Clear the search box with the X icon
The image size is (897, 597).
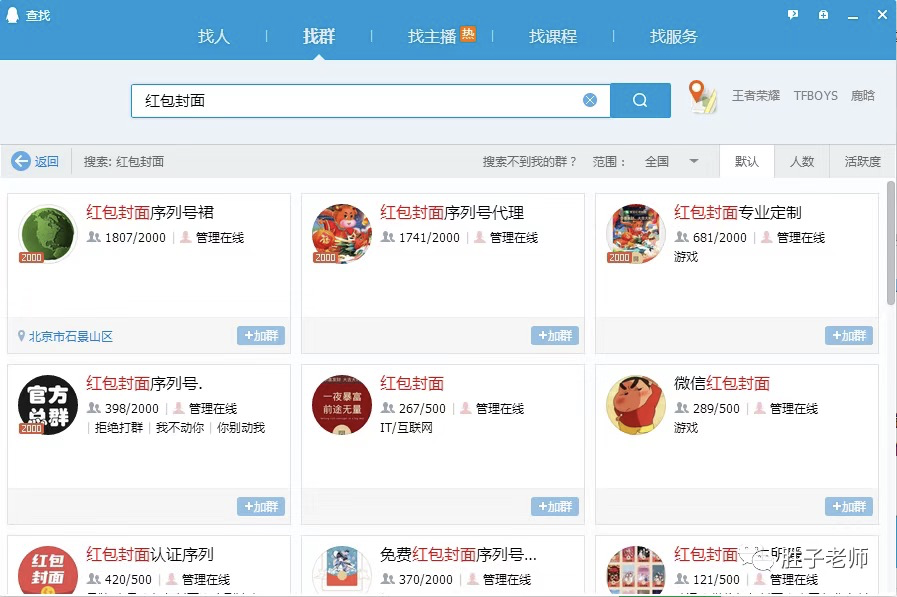point(590,99)
